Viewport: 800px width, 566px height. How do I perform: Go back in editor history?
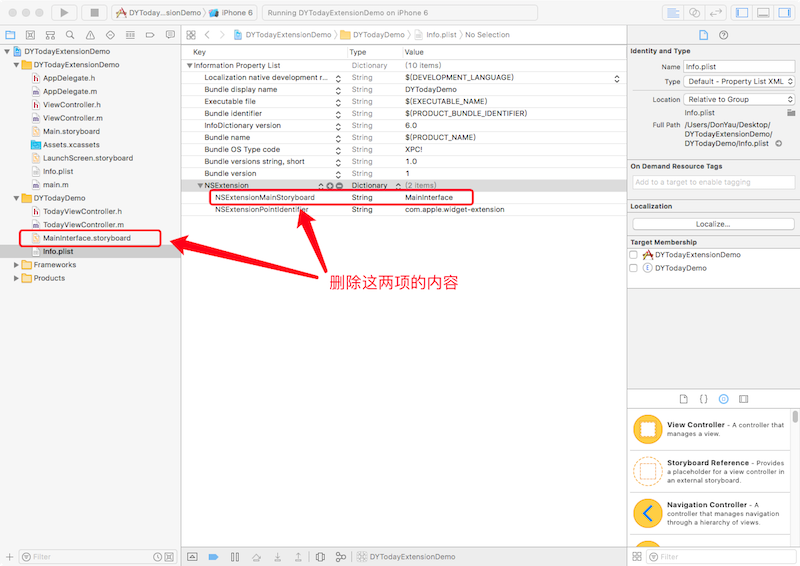(207, 35)
